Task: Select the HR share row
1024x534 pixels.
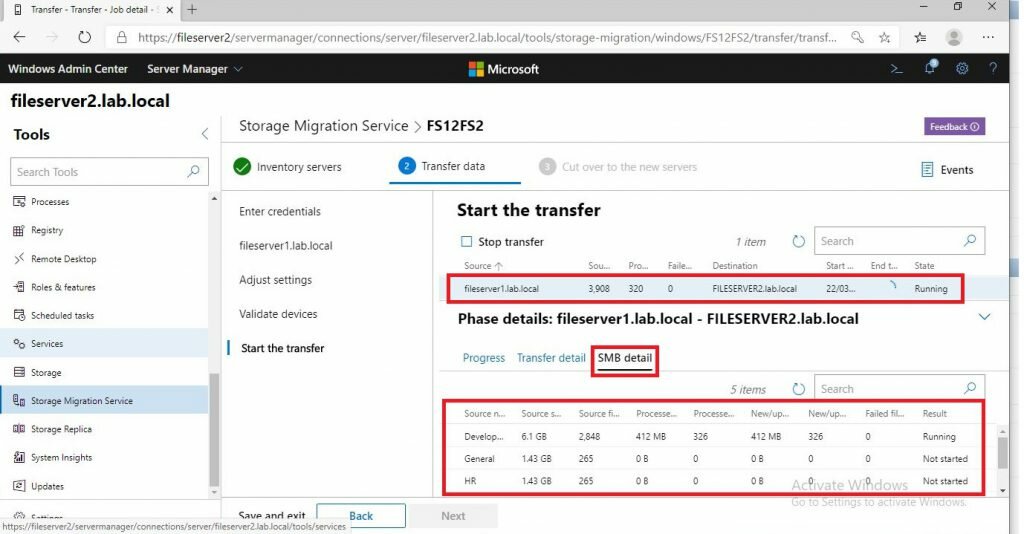Action: pyautogui.click(x=714, y=481)
